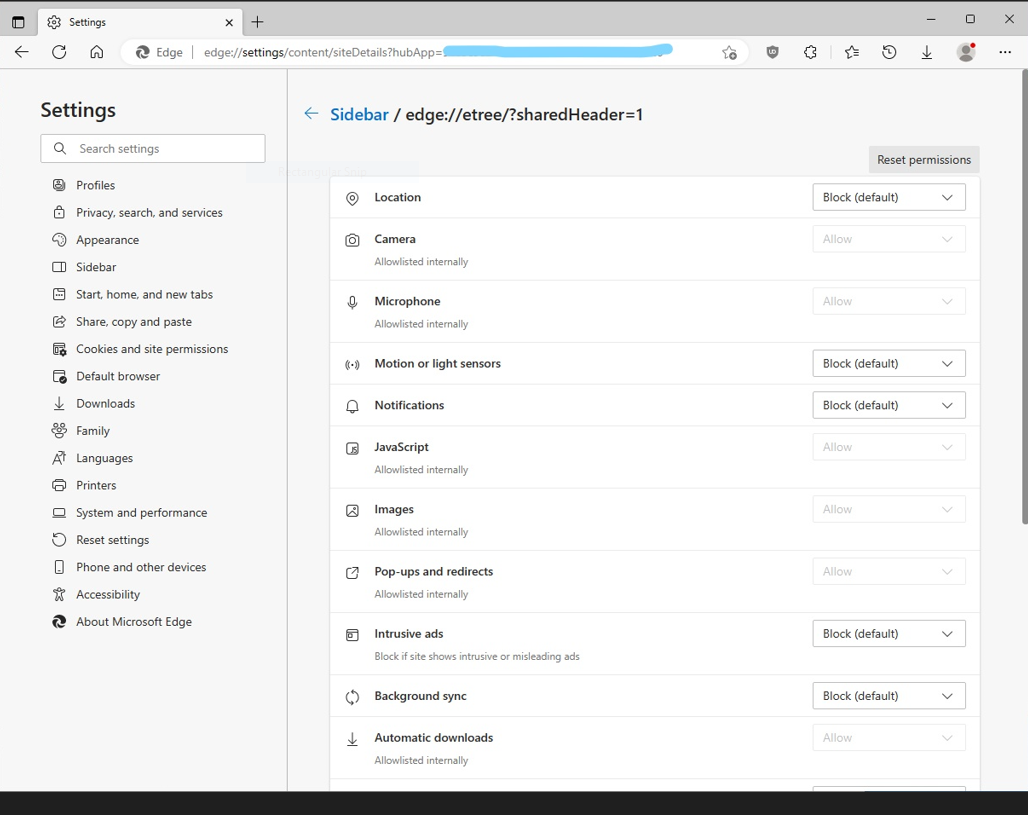Screen dimensions: 1028x815
Task: Add this page to favorites star icon
Action: click(x=729, y=52)
